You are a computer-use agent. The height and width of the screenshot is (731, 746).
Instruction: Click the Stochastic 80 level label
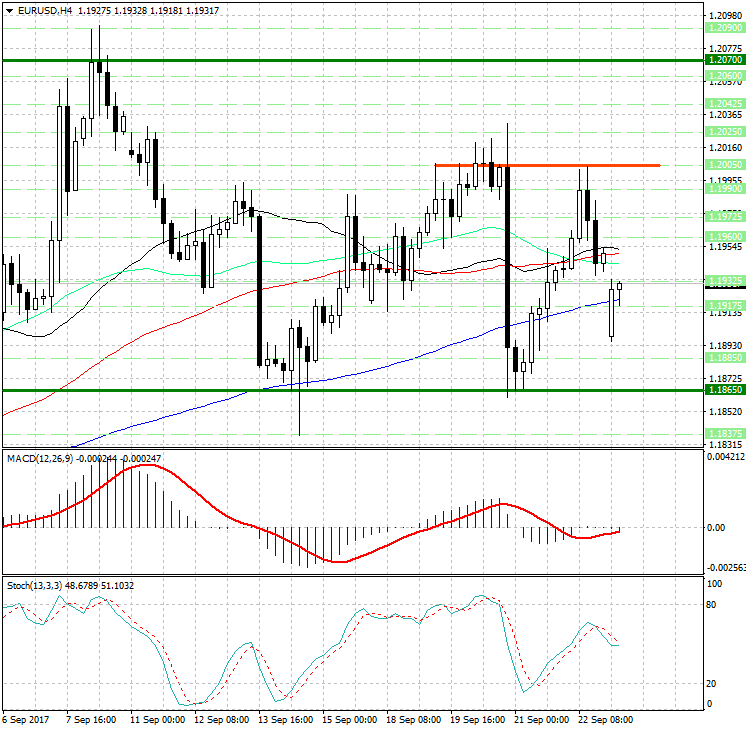click(x=711, y=605)
